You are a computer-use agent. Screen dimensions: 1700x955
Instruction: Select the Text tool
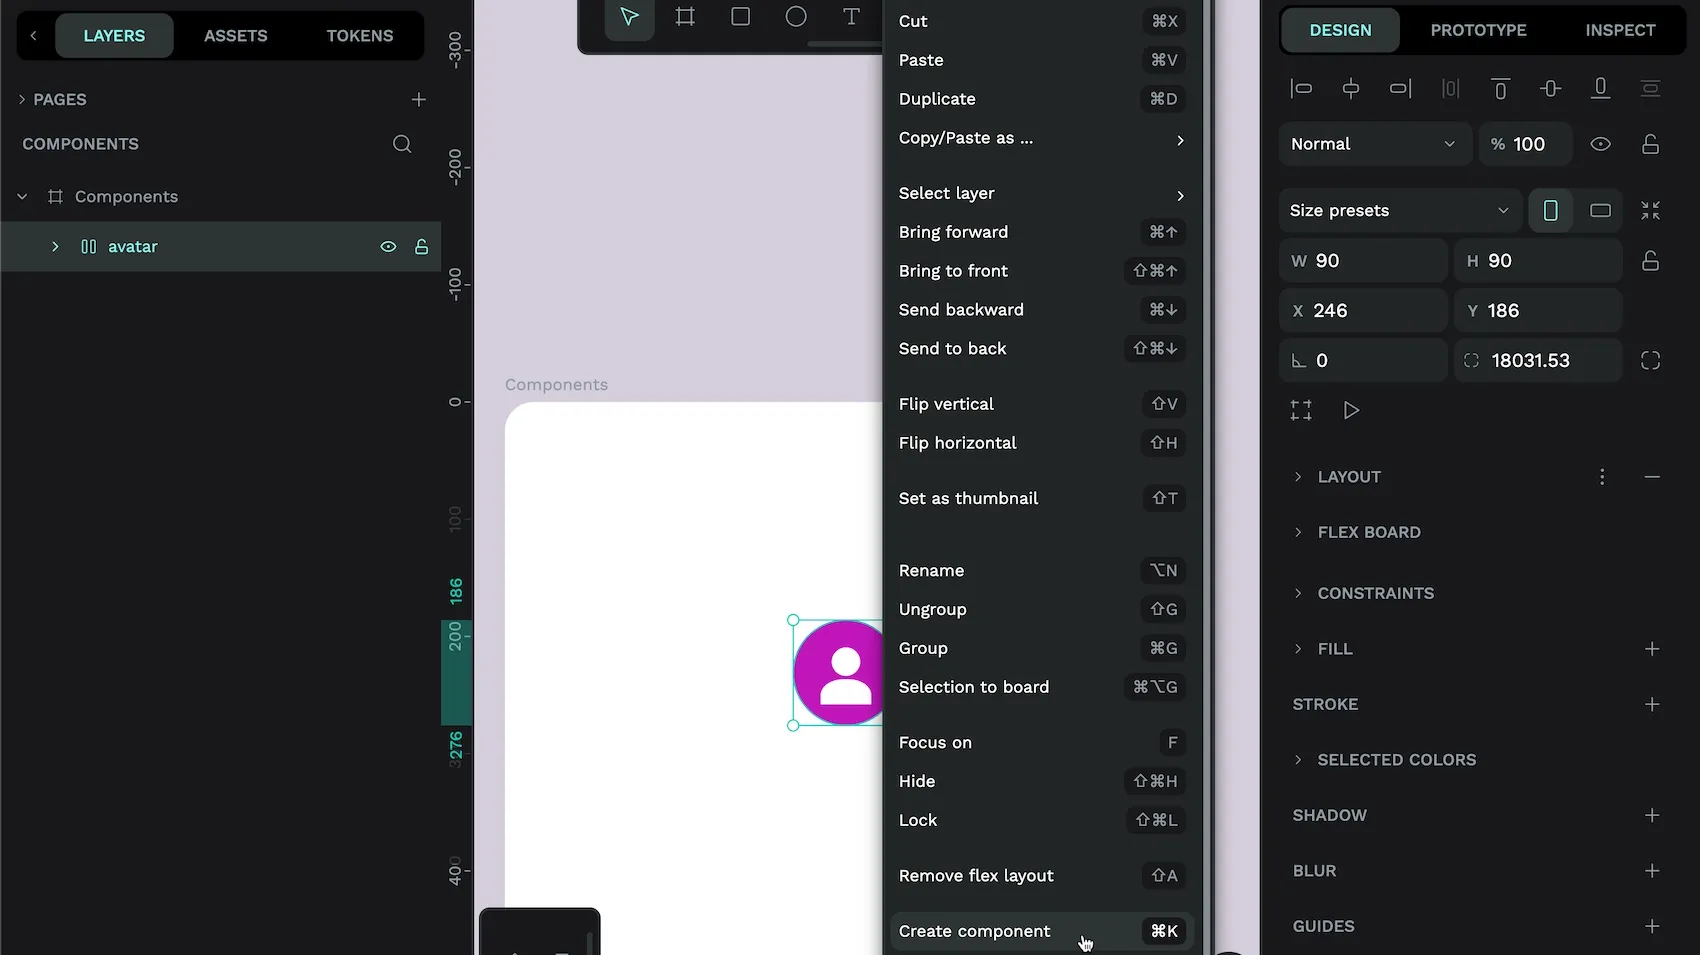click(851, 17)
